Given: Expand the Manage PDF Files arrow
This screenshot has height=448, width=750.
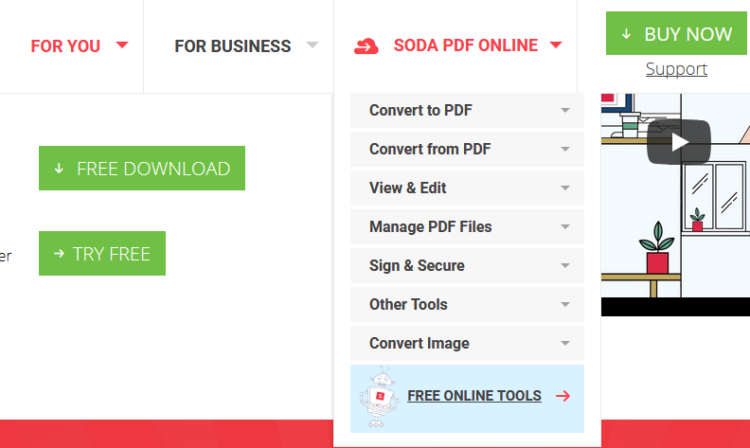Looking at the screenshot, I should (x=565, y=227).
